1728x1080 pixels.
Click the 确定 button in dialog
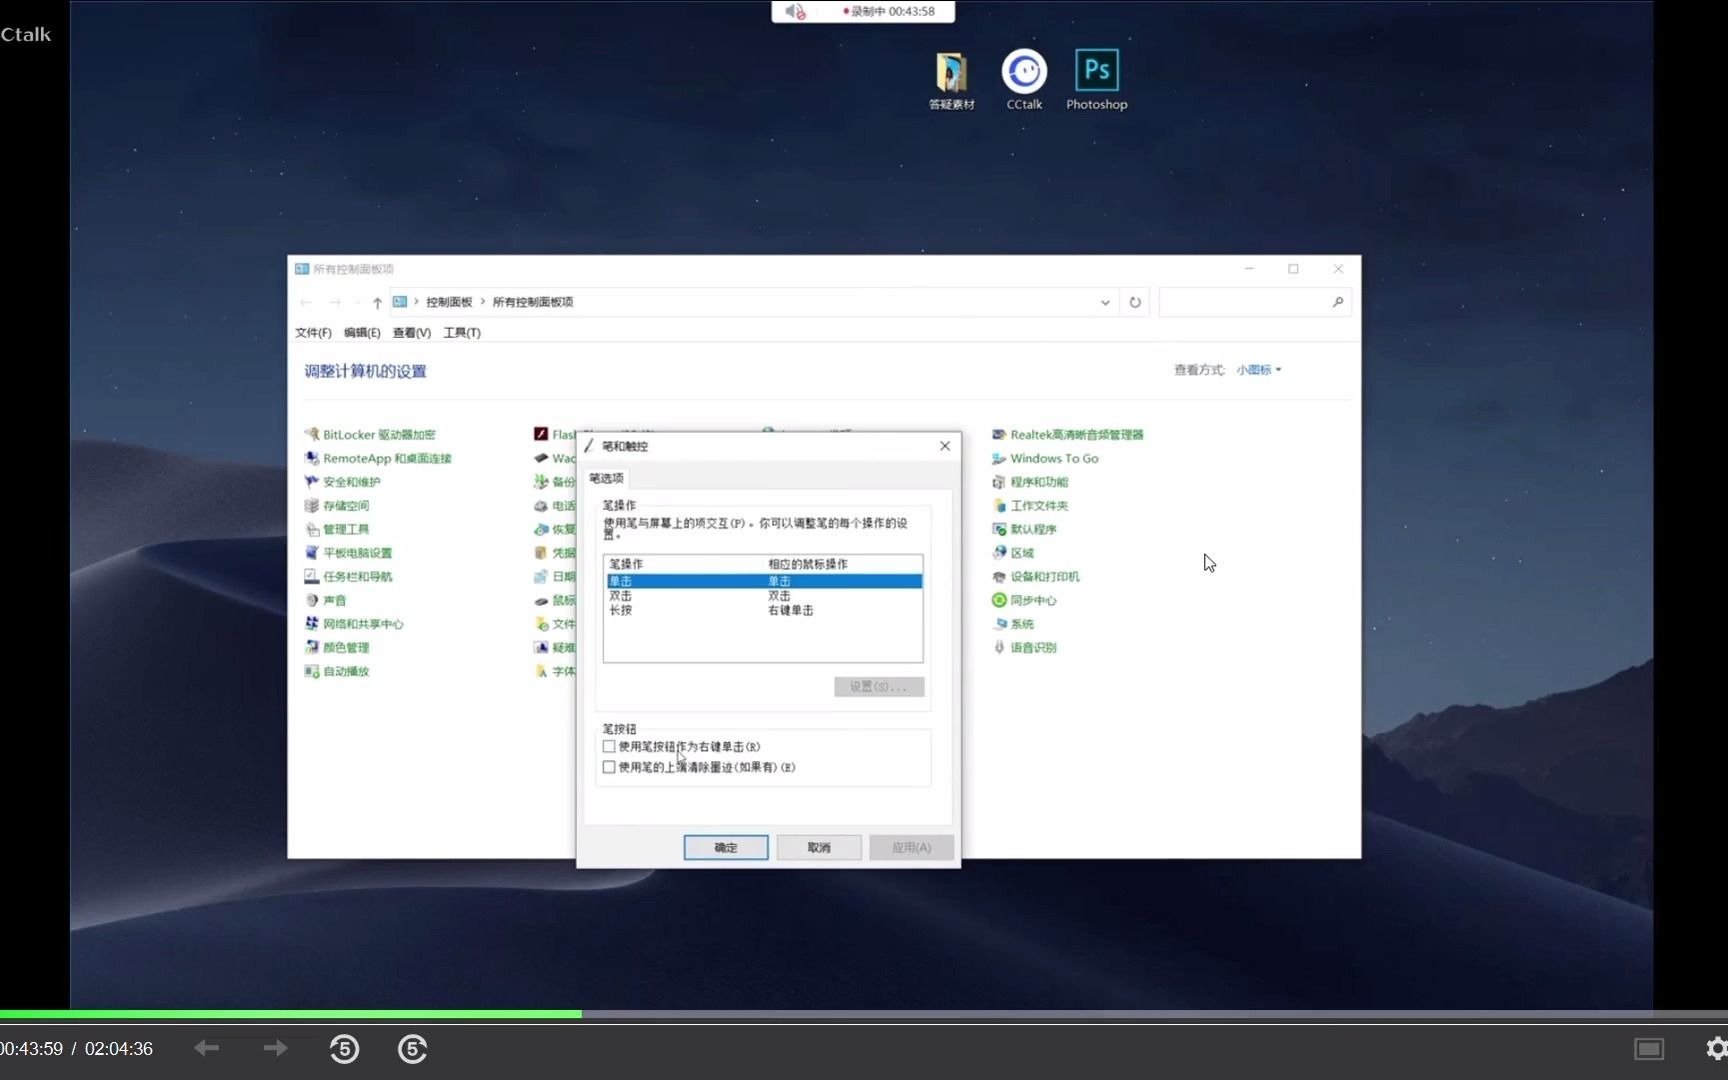tap(726, 847)
